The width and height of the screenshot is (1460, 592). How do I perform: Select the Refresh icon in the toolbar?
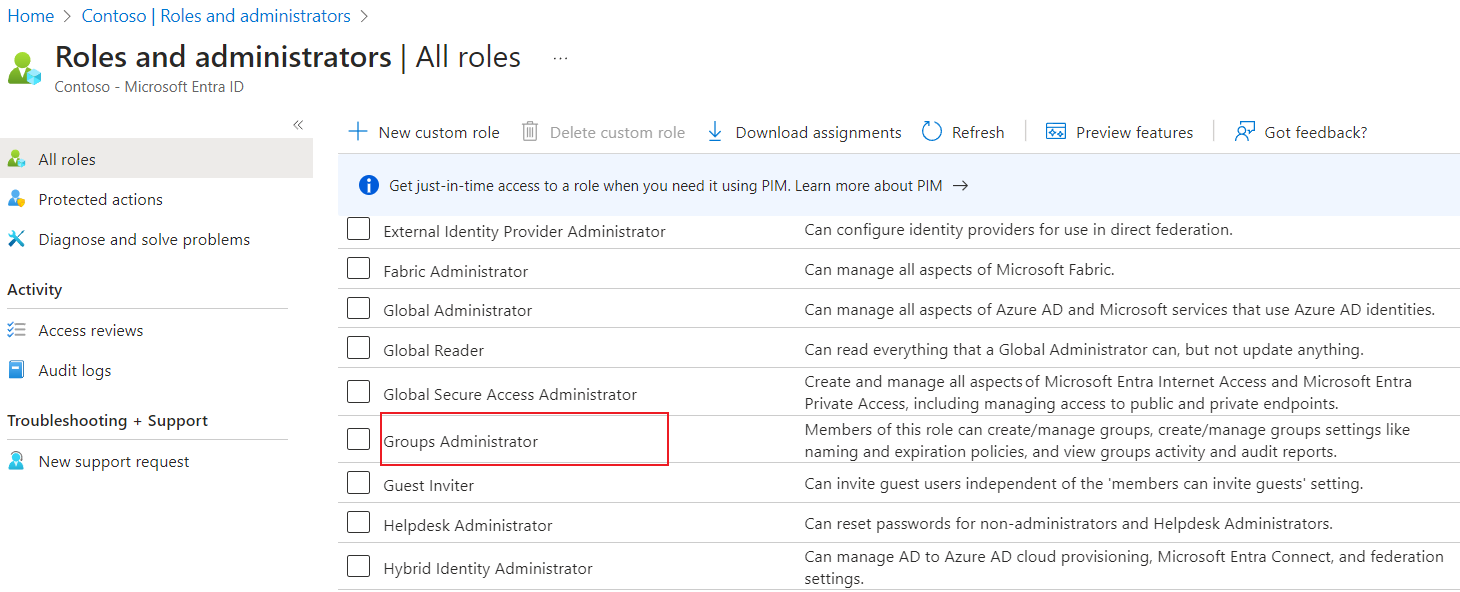[931, 131]
